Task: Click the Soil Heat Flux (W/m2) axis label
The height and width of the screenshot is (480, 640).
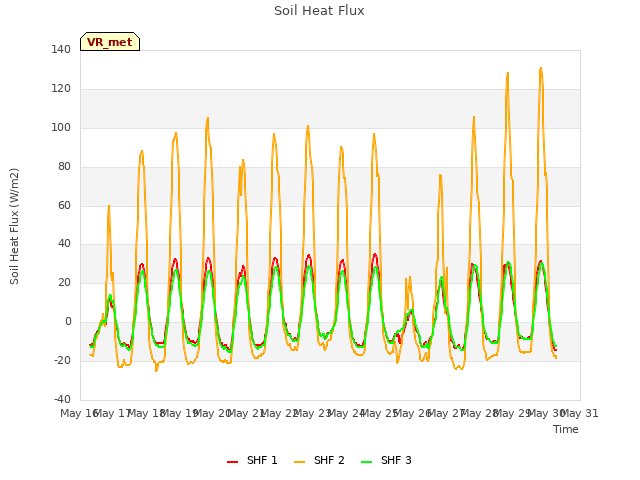Action: 14,226
